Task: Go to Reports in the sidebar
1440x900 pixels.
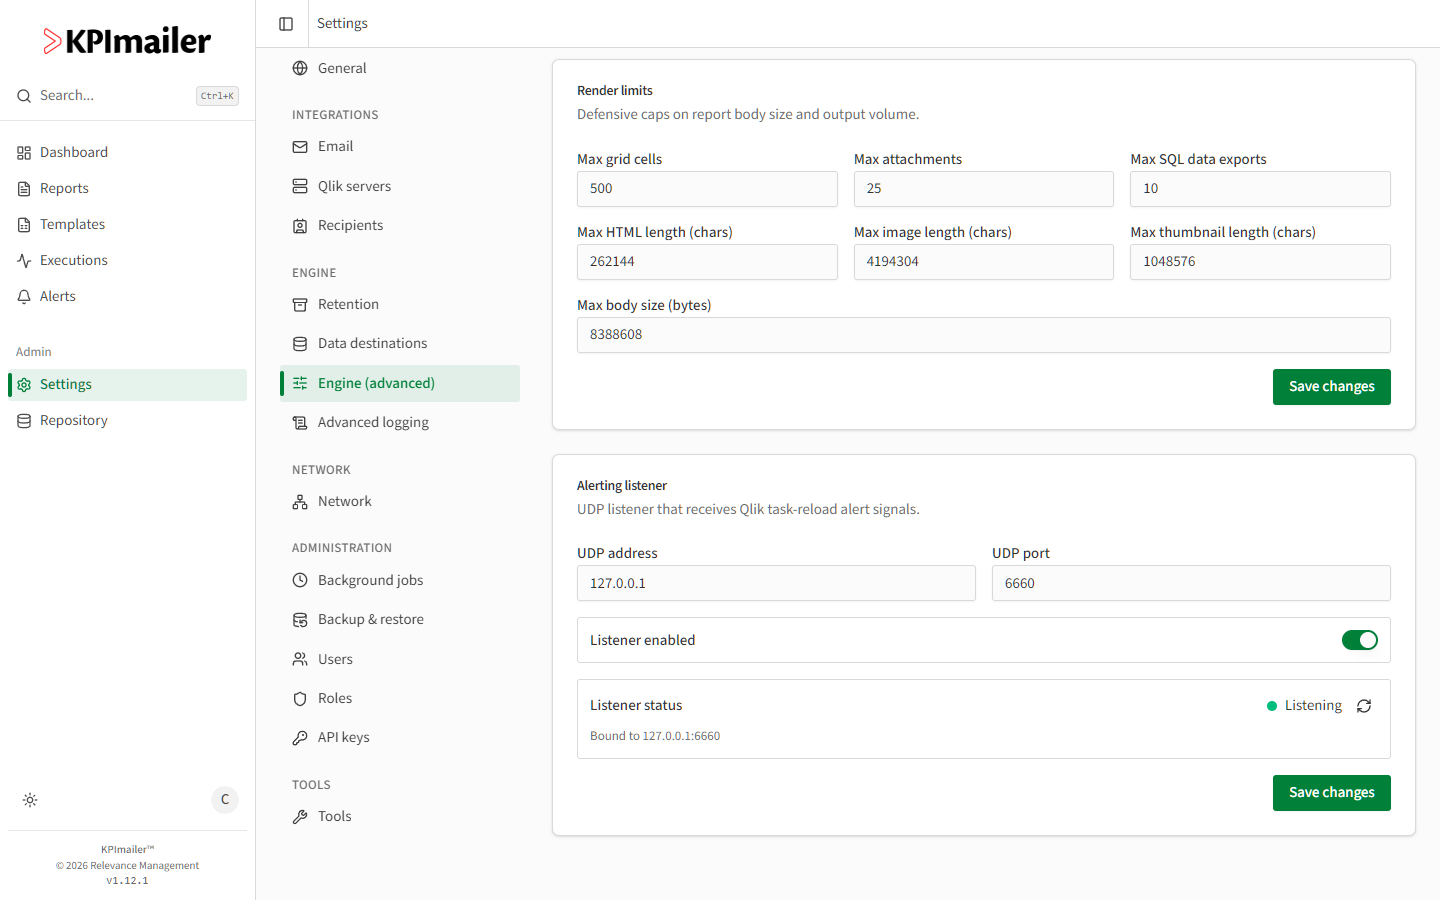Action: (128, 189)
